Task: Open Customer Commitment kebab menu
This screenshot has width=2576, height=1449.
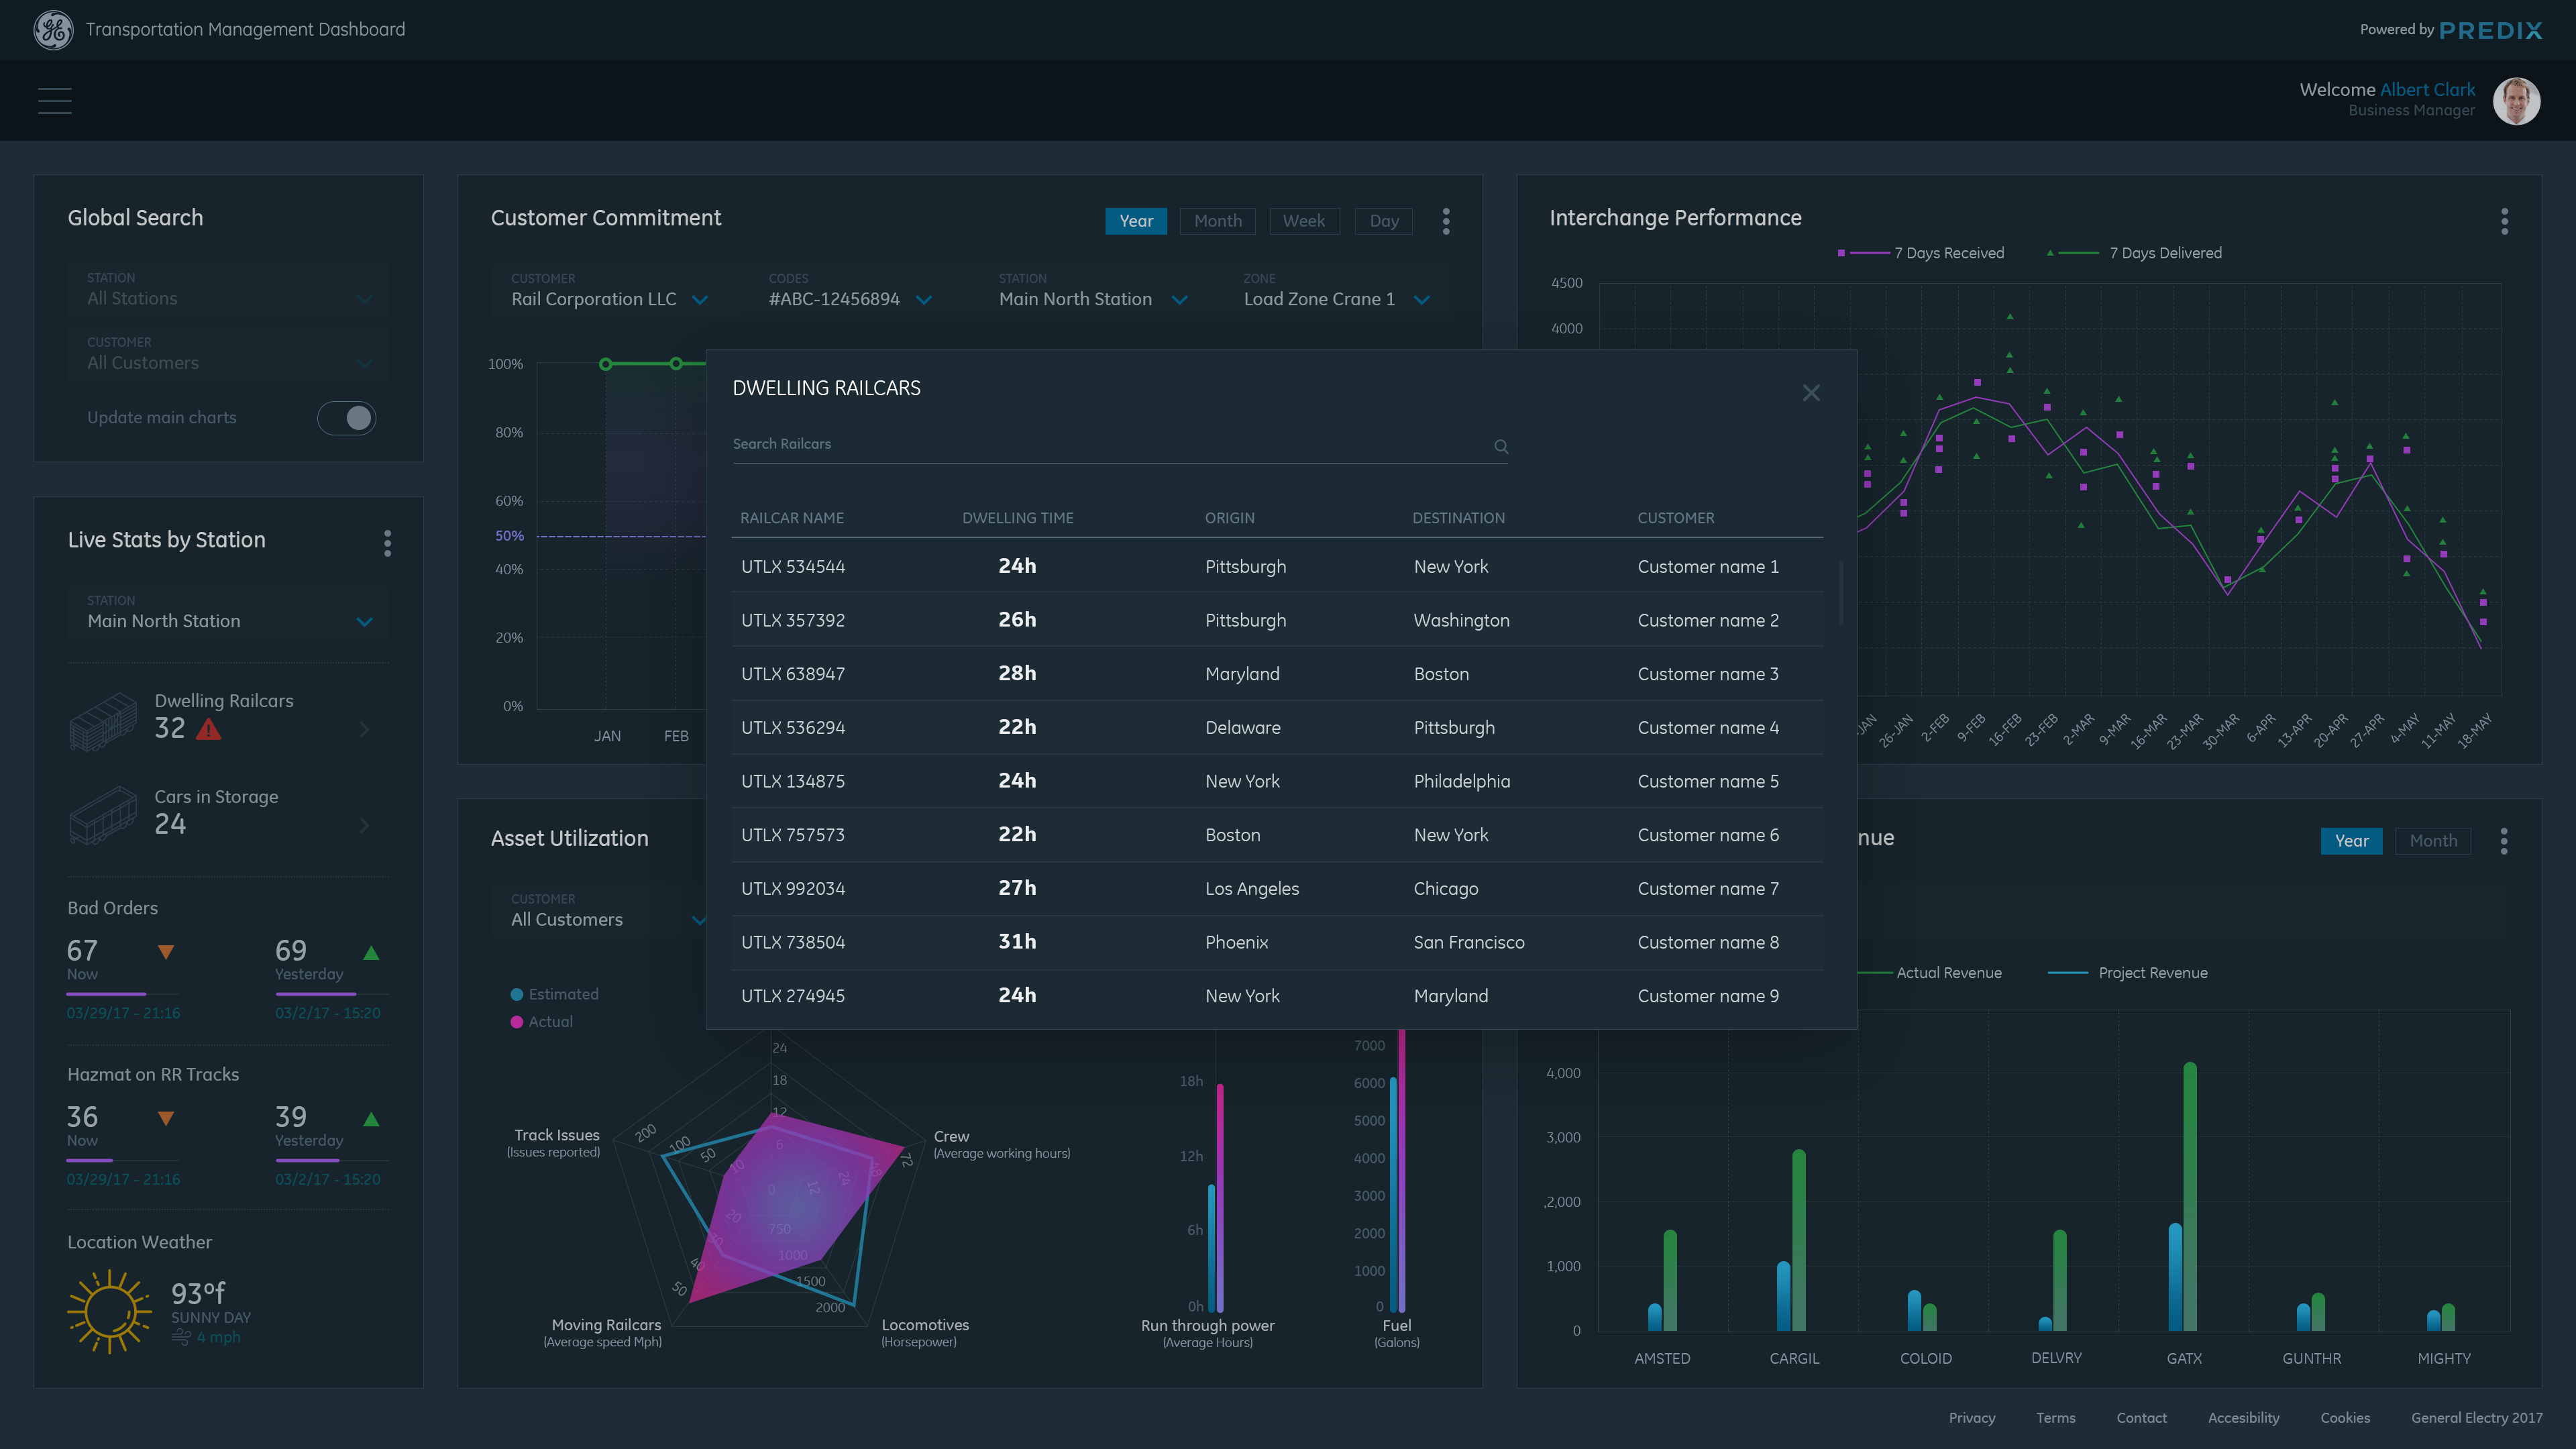Action: click(1445, 221)
